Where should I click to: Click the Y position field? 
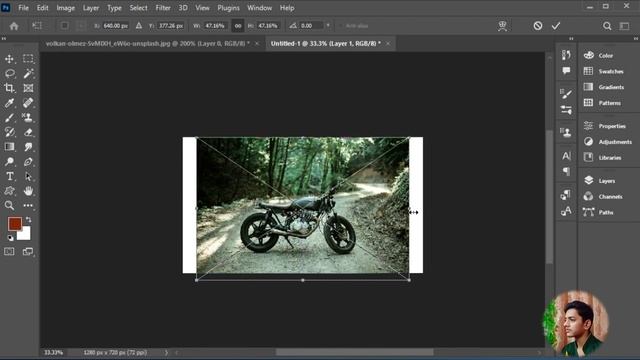(171, 26)
